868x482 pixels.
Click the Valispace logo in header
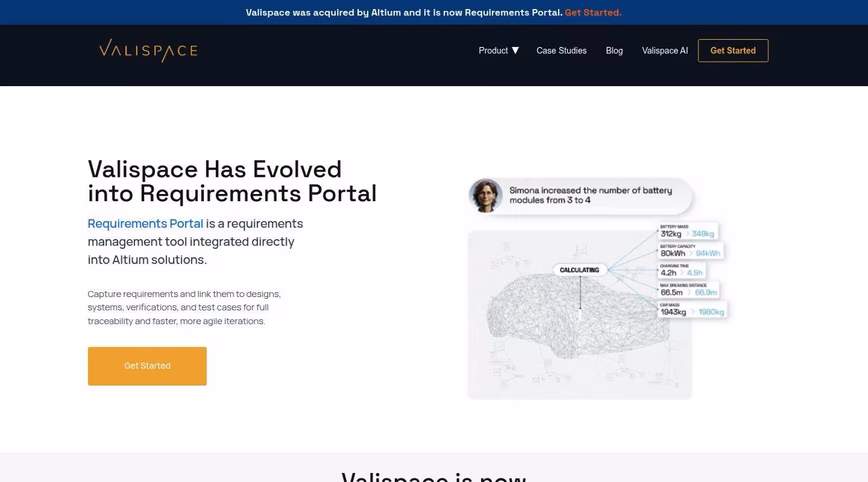[x=148, y=50]
